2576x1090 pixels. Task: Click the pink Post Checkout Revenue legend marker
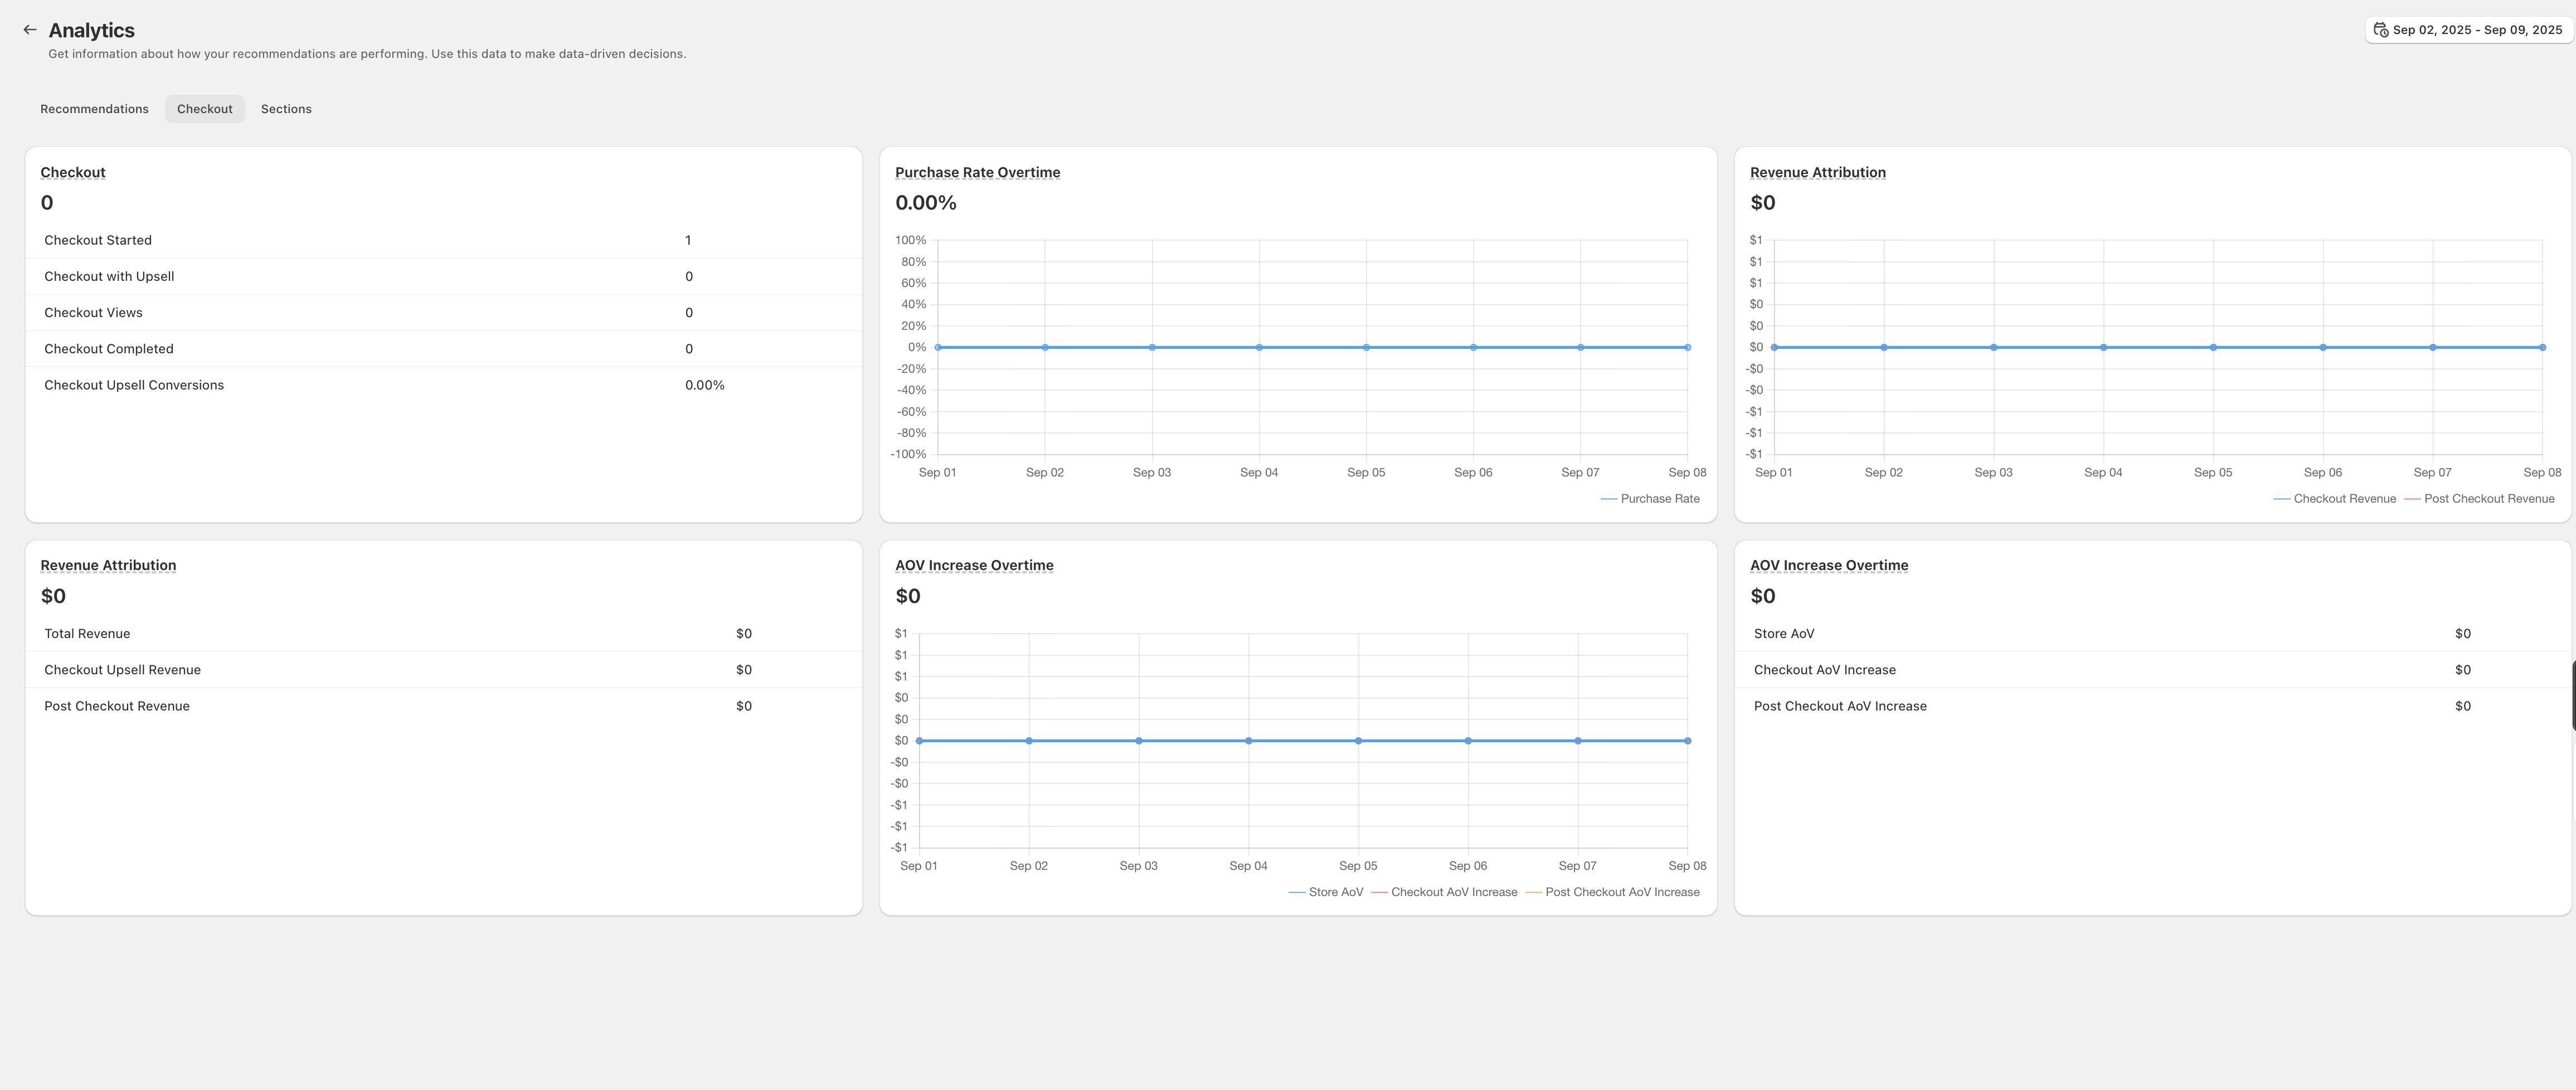[x=2413, y=498]
